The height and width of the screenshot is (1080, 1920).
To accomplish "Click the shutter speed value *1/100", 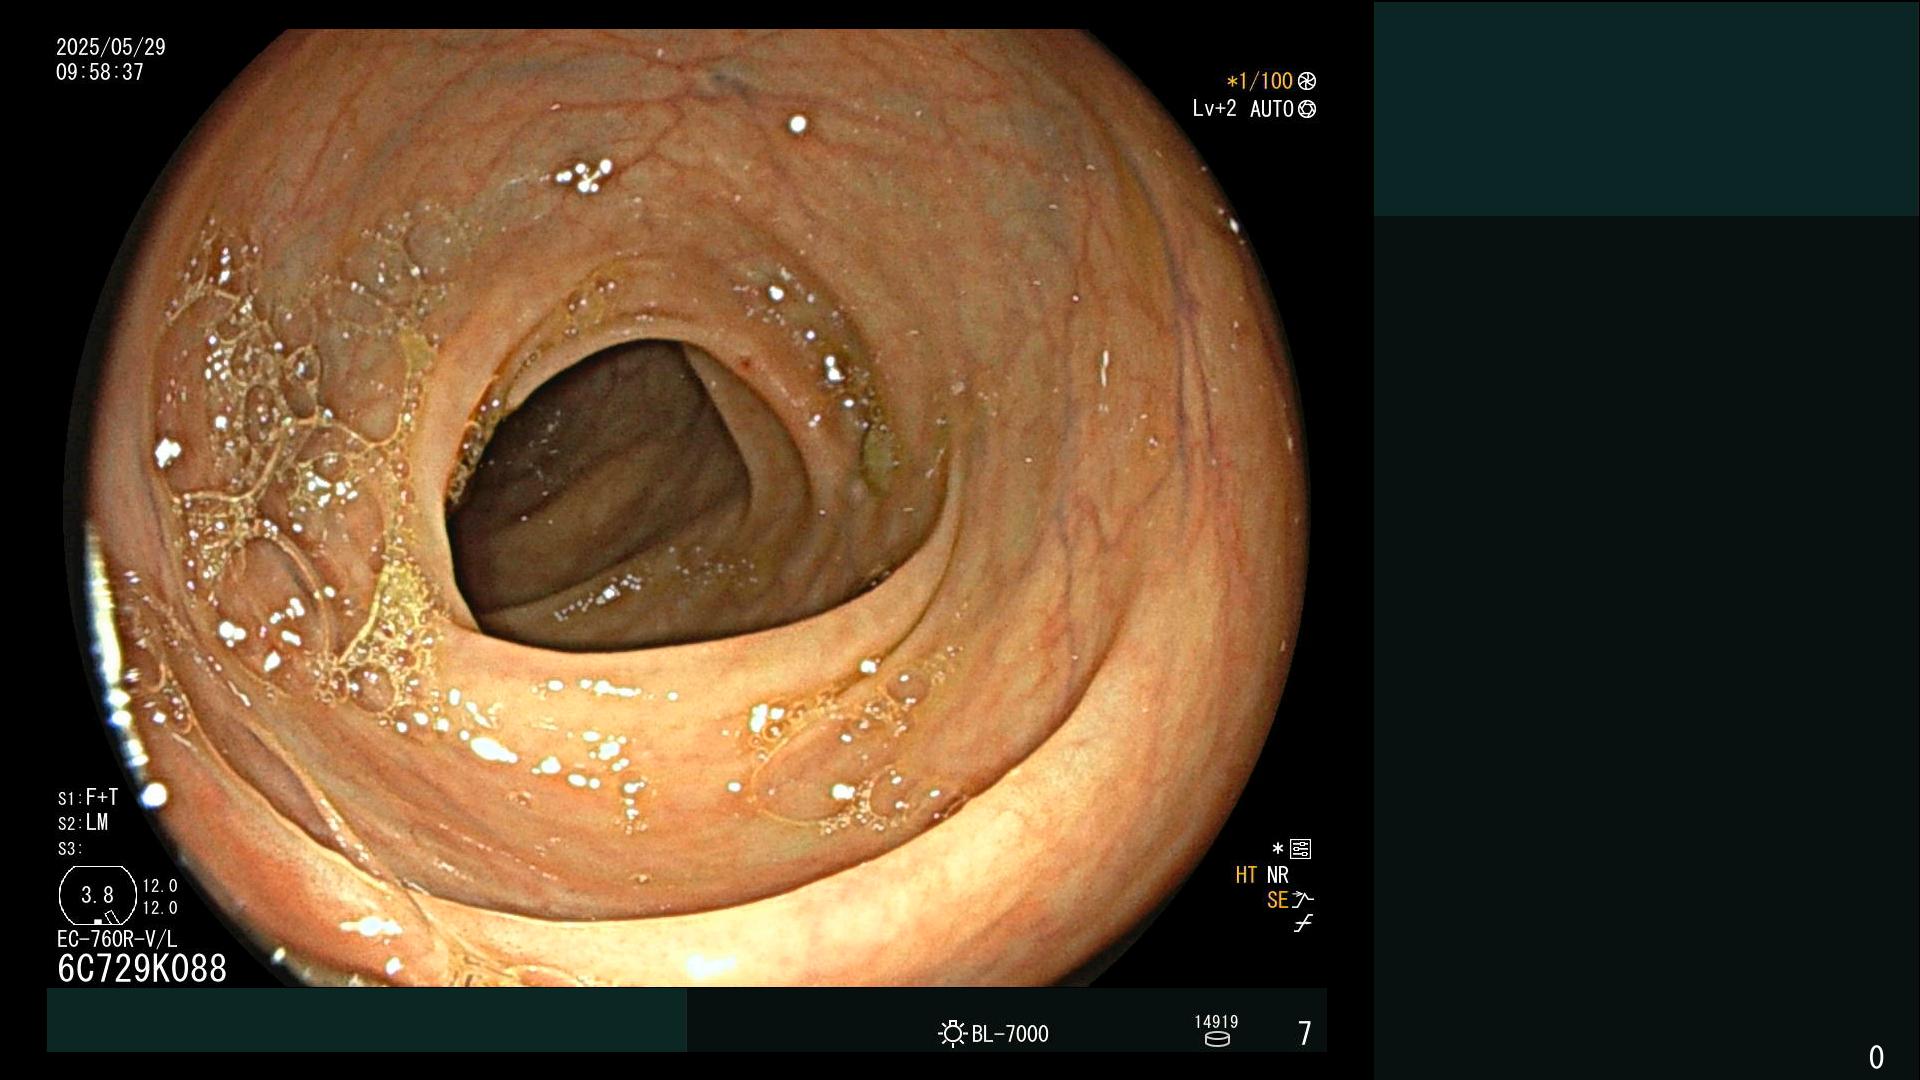I will coord(1260,81).
